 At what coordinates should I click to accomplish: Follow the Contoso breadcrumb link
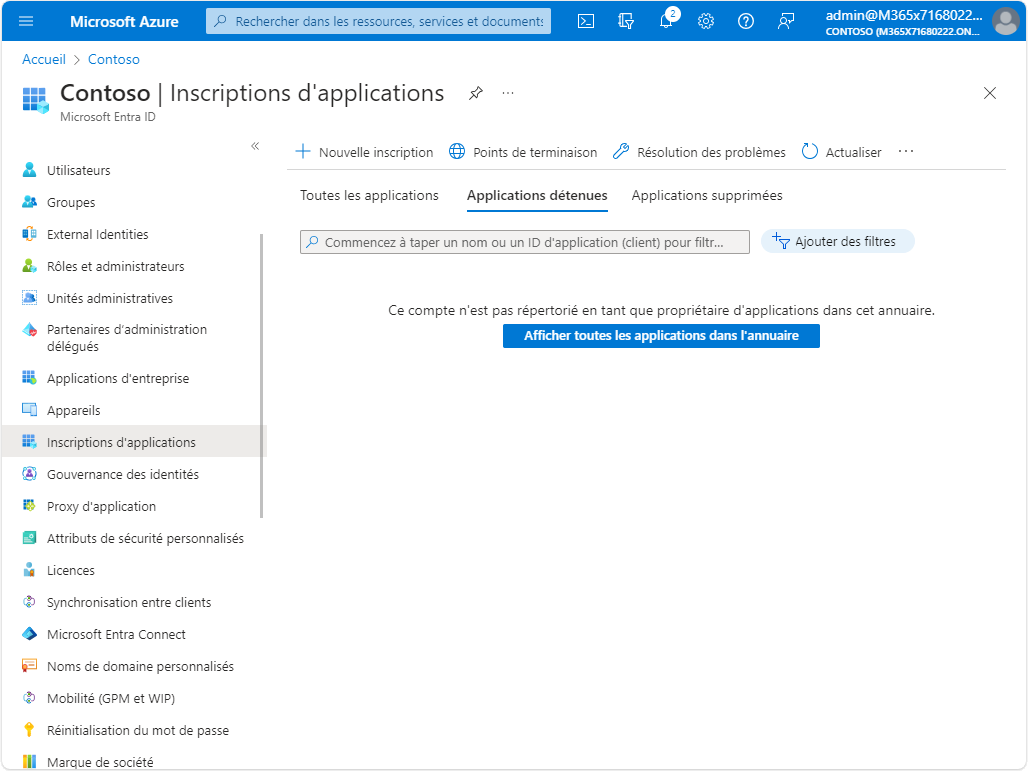pos(113,59)
